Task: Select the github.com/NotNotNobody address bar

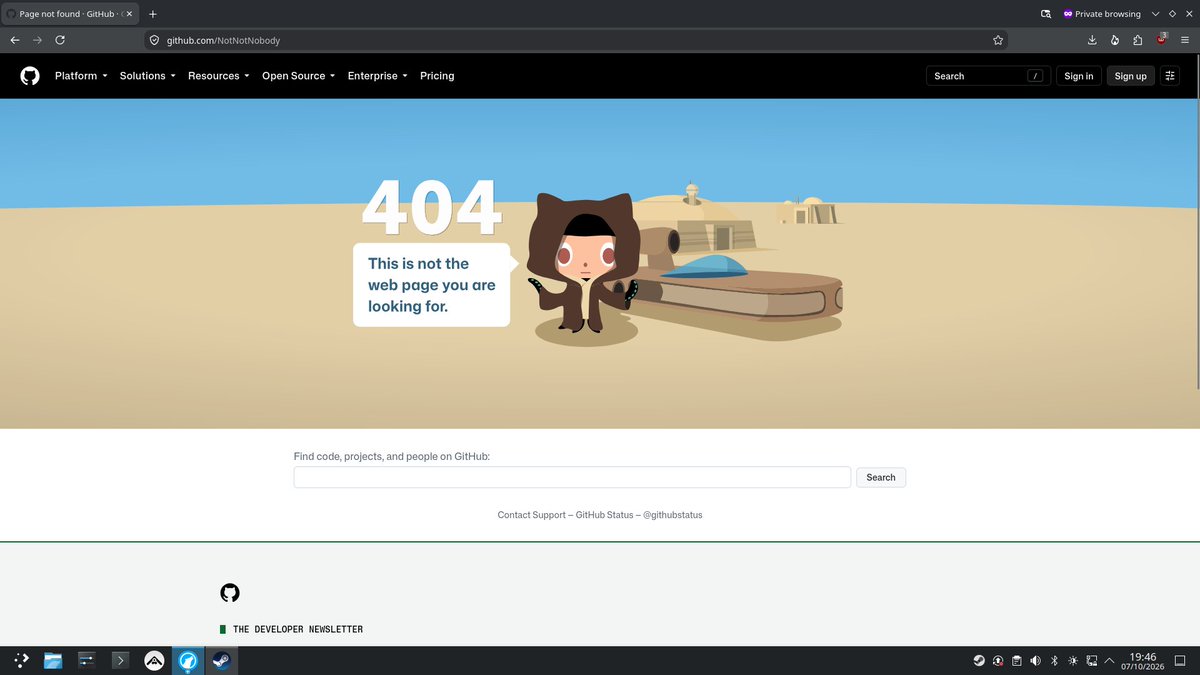Action: tap(575, 40)
